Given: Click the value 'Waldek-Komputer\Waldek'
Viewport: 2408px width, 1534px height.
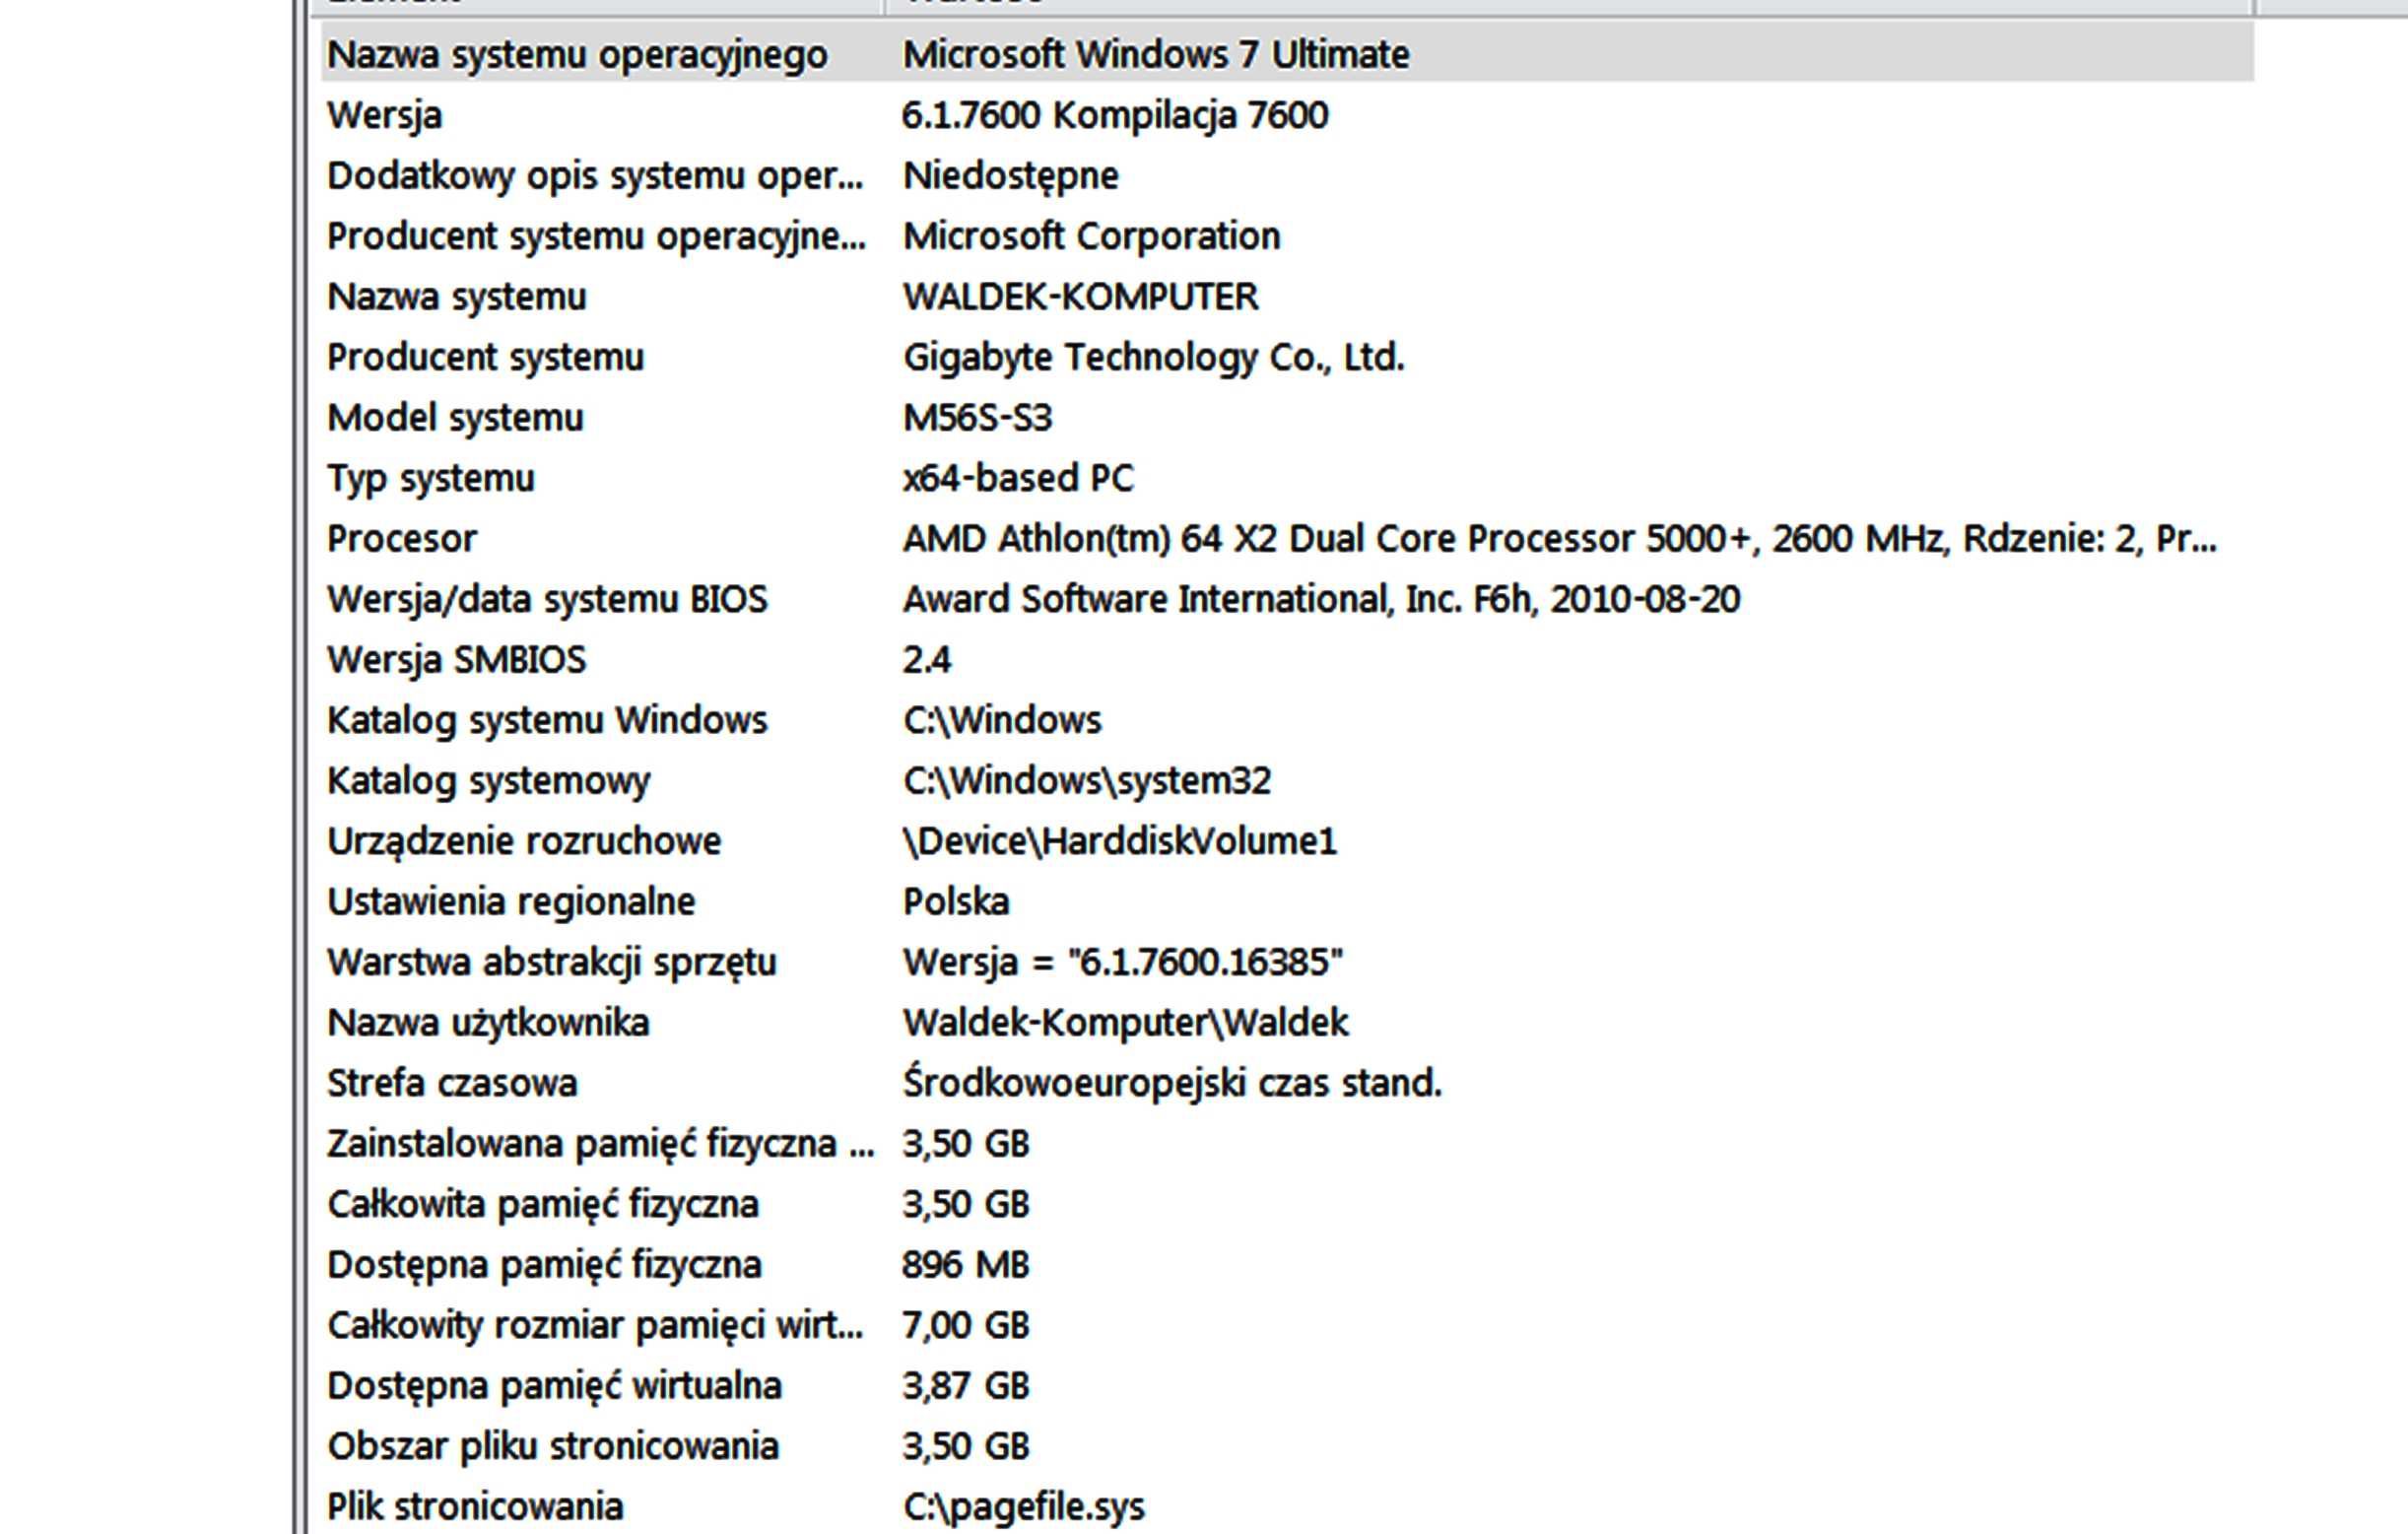Looking at the screenshot, I should pyautogui.click(x=1125, y=1023).
